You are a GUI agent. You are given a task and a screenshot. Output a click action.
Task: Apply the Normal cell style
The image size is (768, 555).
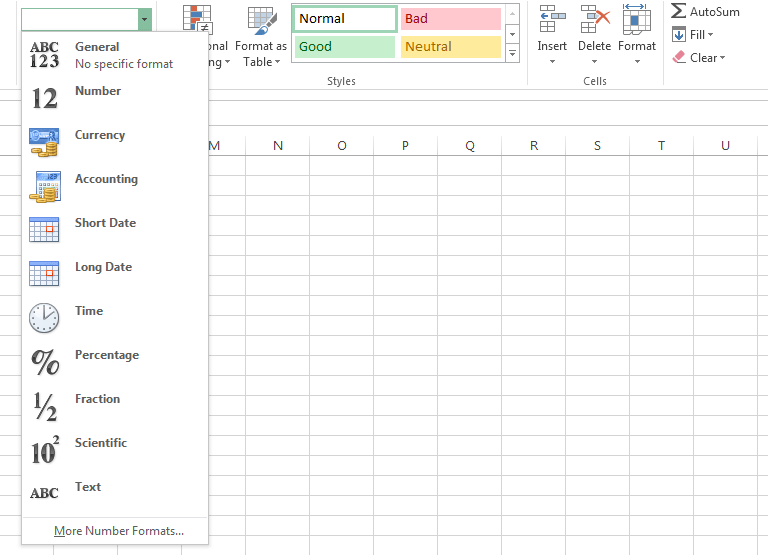pos(345,19)
